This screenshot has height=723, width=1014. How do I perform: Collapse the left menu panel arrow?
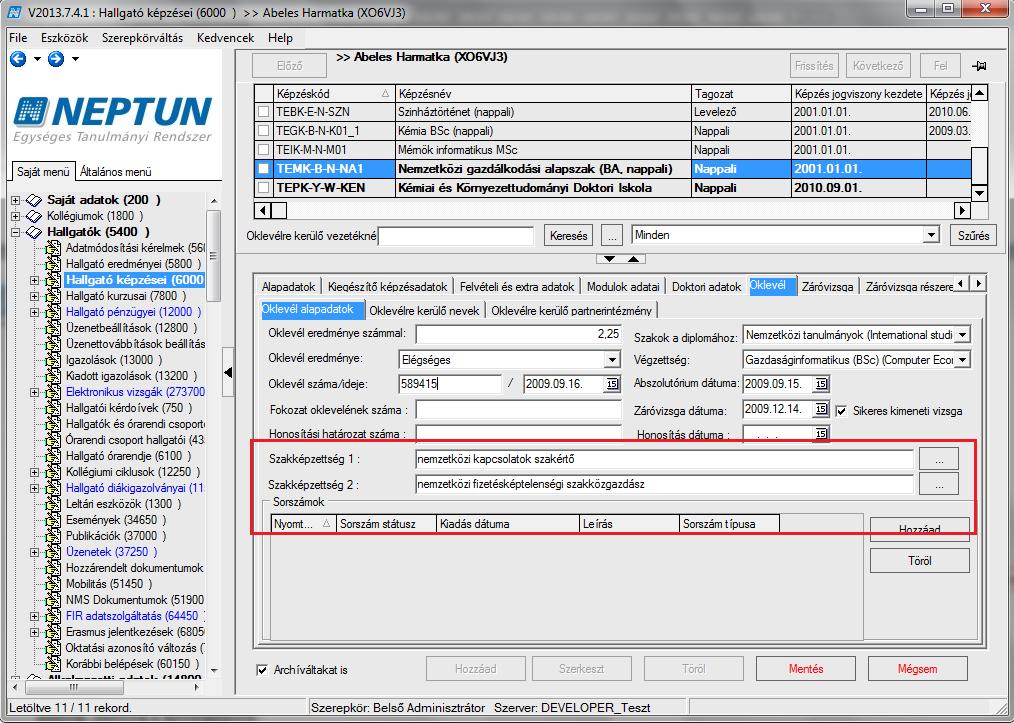(228, 372)
